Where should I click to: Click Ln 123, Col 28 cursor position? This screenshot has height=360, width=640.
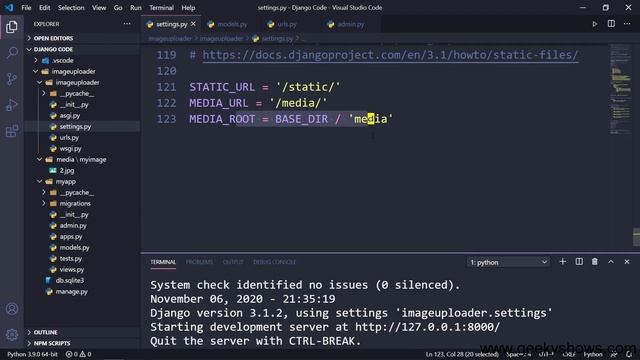coord(462,354)
